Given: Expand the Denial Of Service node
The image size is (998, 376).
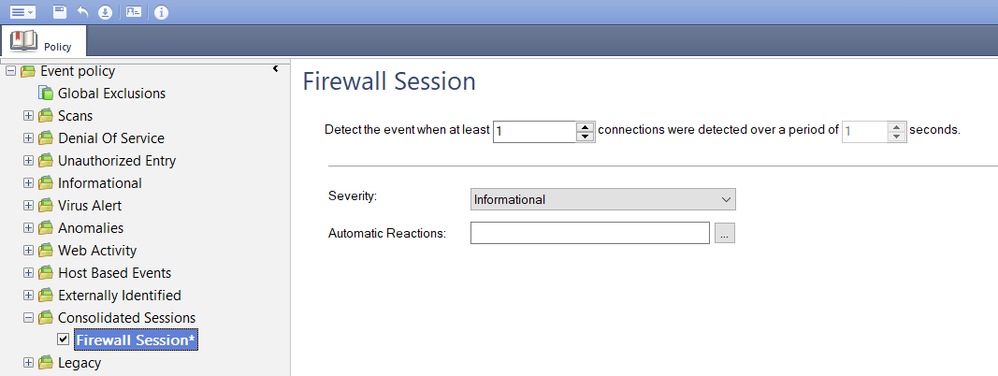Looking at the screenshot, I should point(28,139).
